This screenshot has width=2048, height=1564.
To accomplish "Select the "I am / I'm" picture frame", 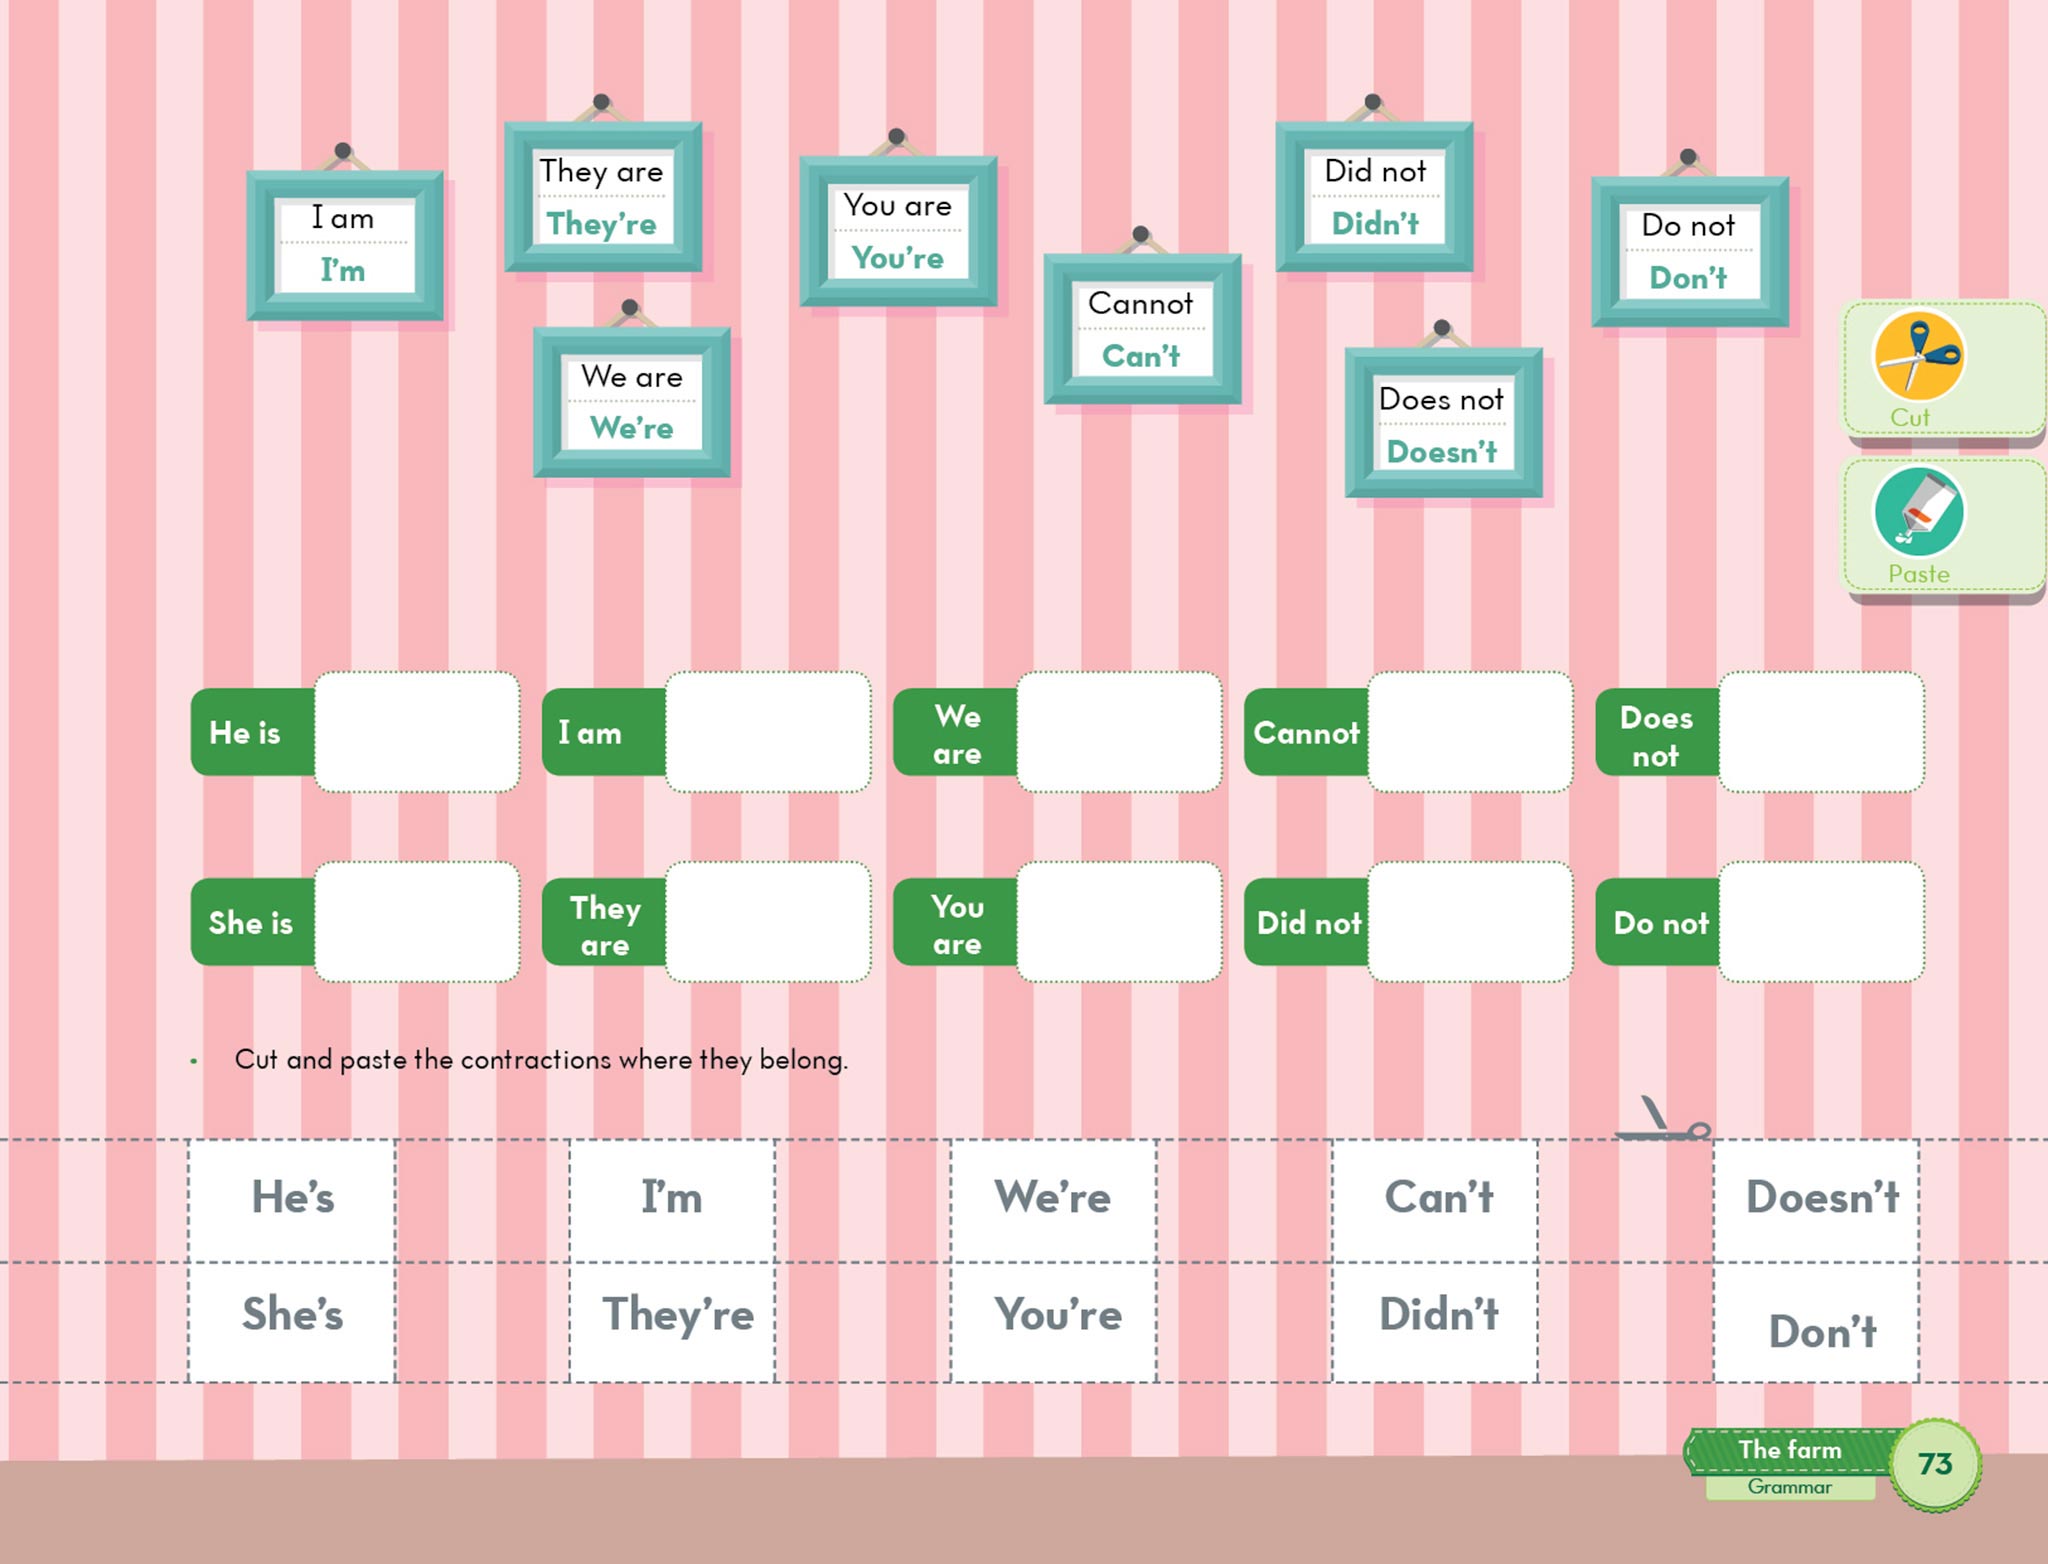I will [x=344, y=245].
